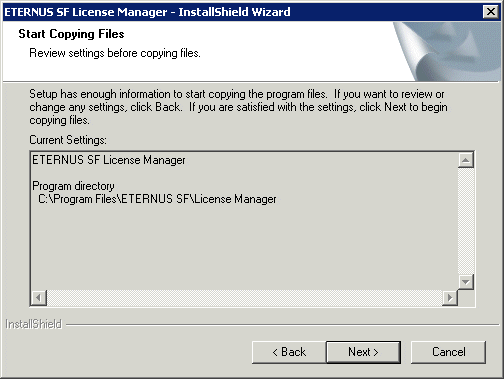Click empty area inside Current Settings box
This screenshot has height=379, width=504.
click(244, 247)
